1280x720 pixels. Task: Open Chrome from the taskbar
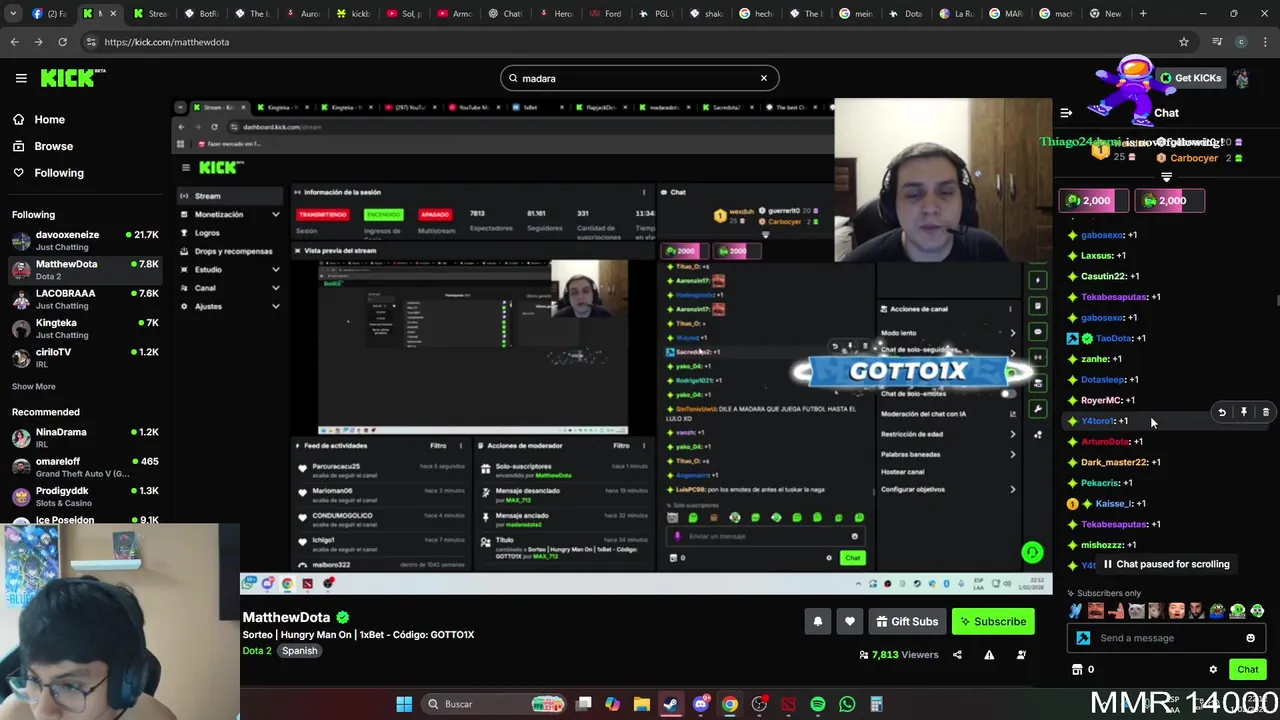click(730, 704)
